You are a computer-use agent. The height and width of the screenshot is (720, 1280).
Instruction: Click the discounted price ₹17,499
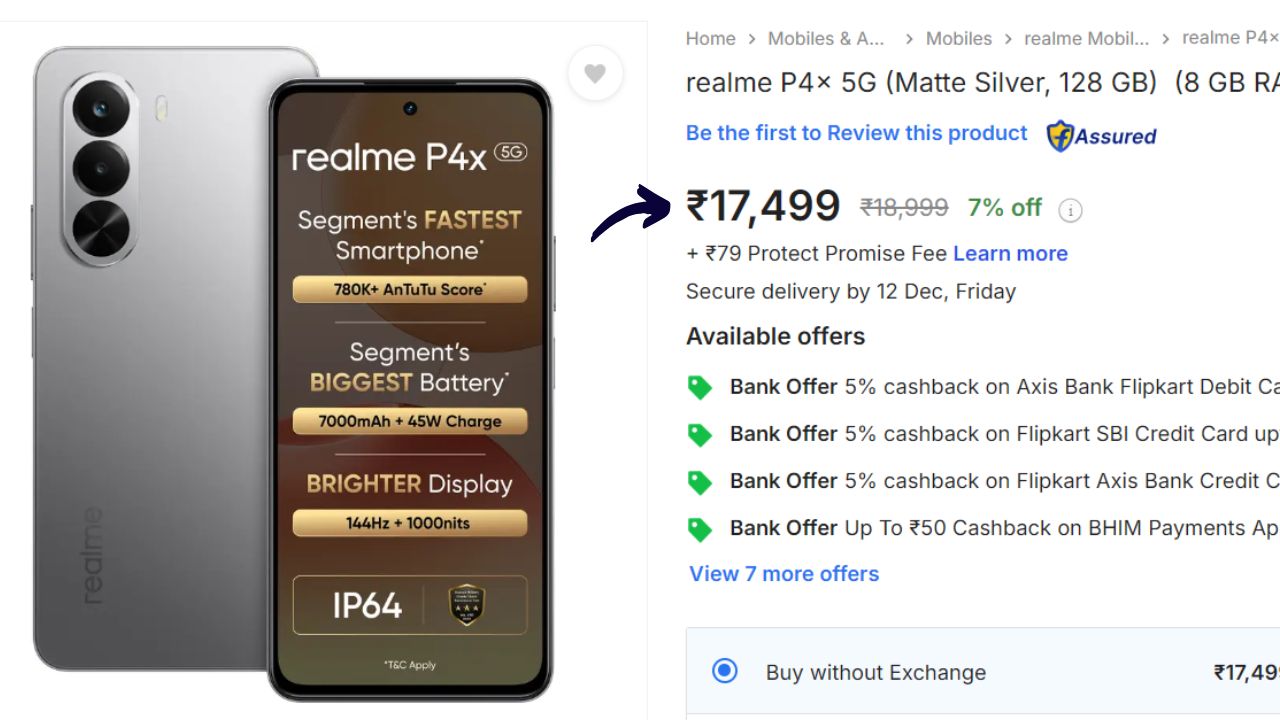click(x=762, y=205)
